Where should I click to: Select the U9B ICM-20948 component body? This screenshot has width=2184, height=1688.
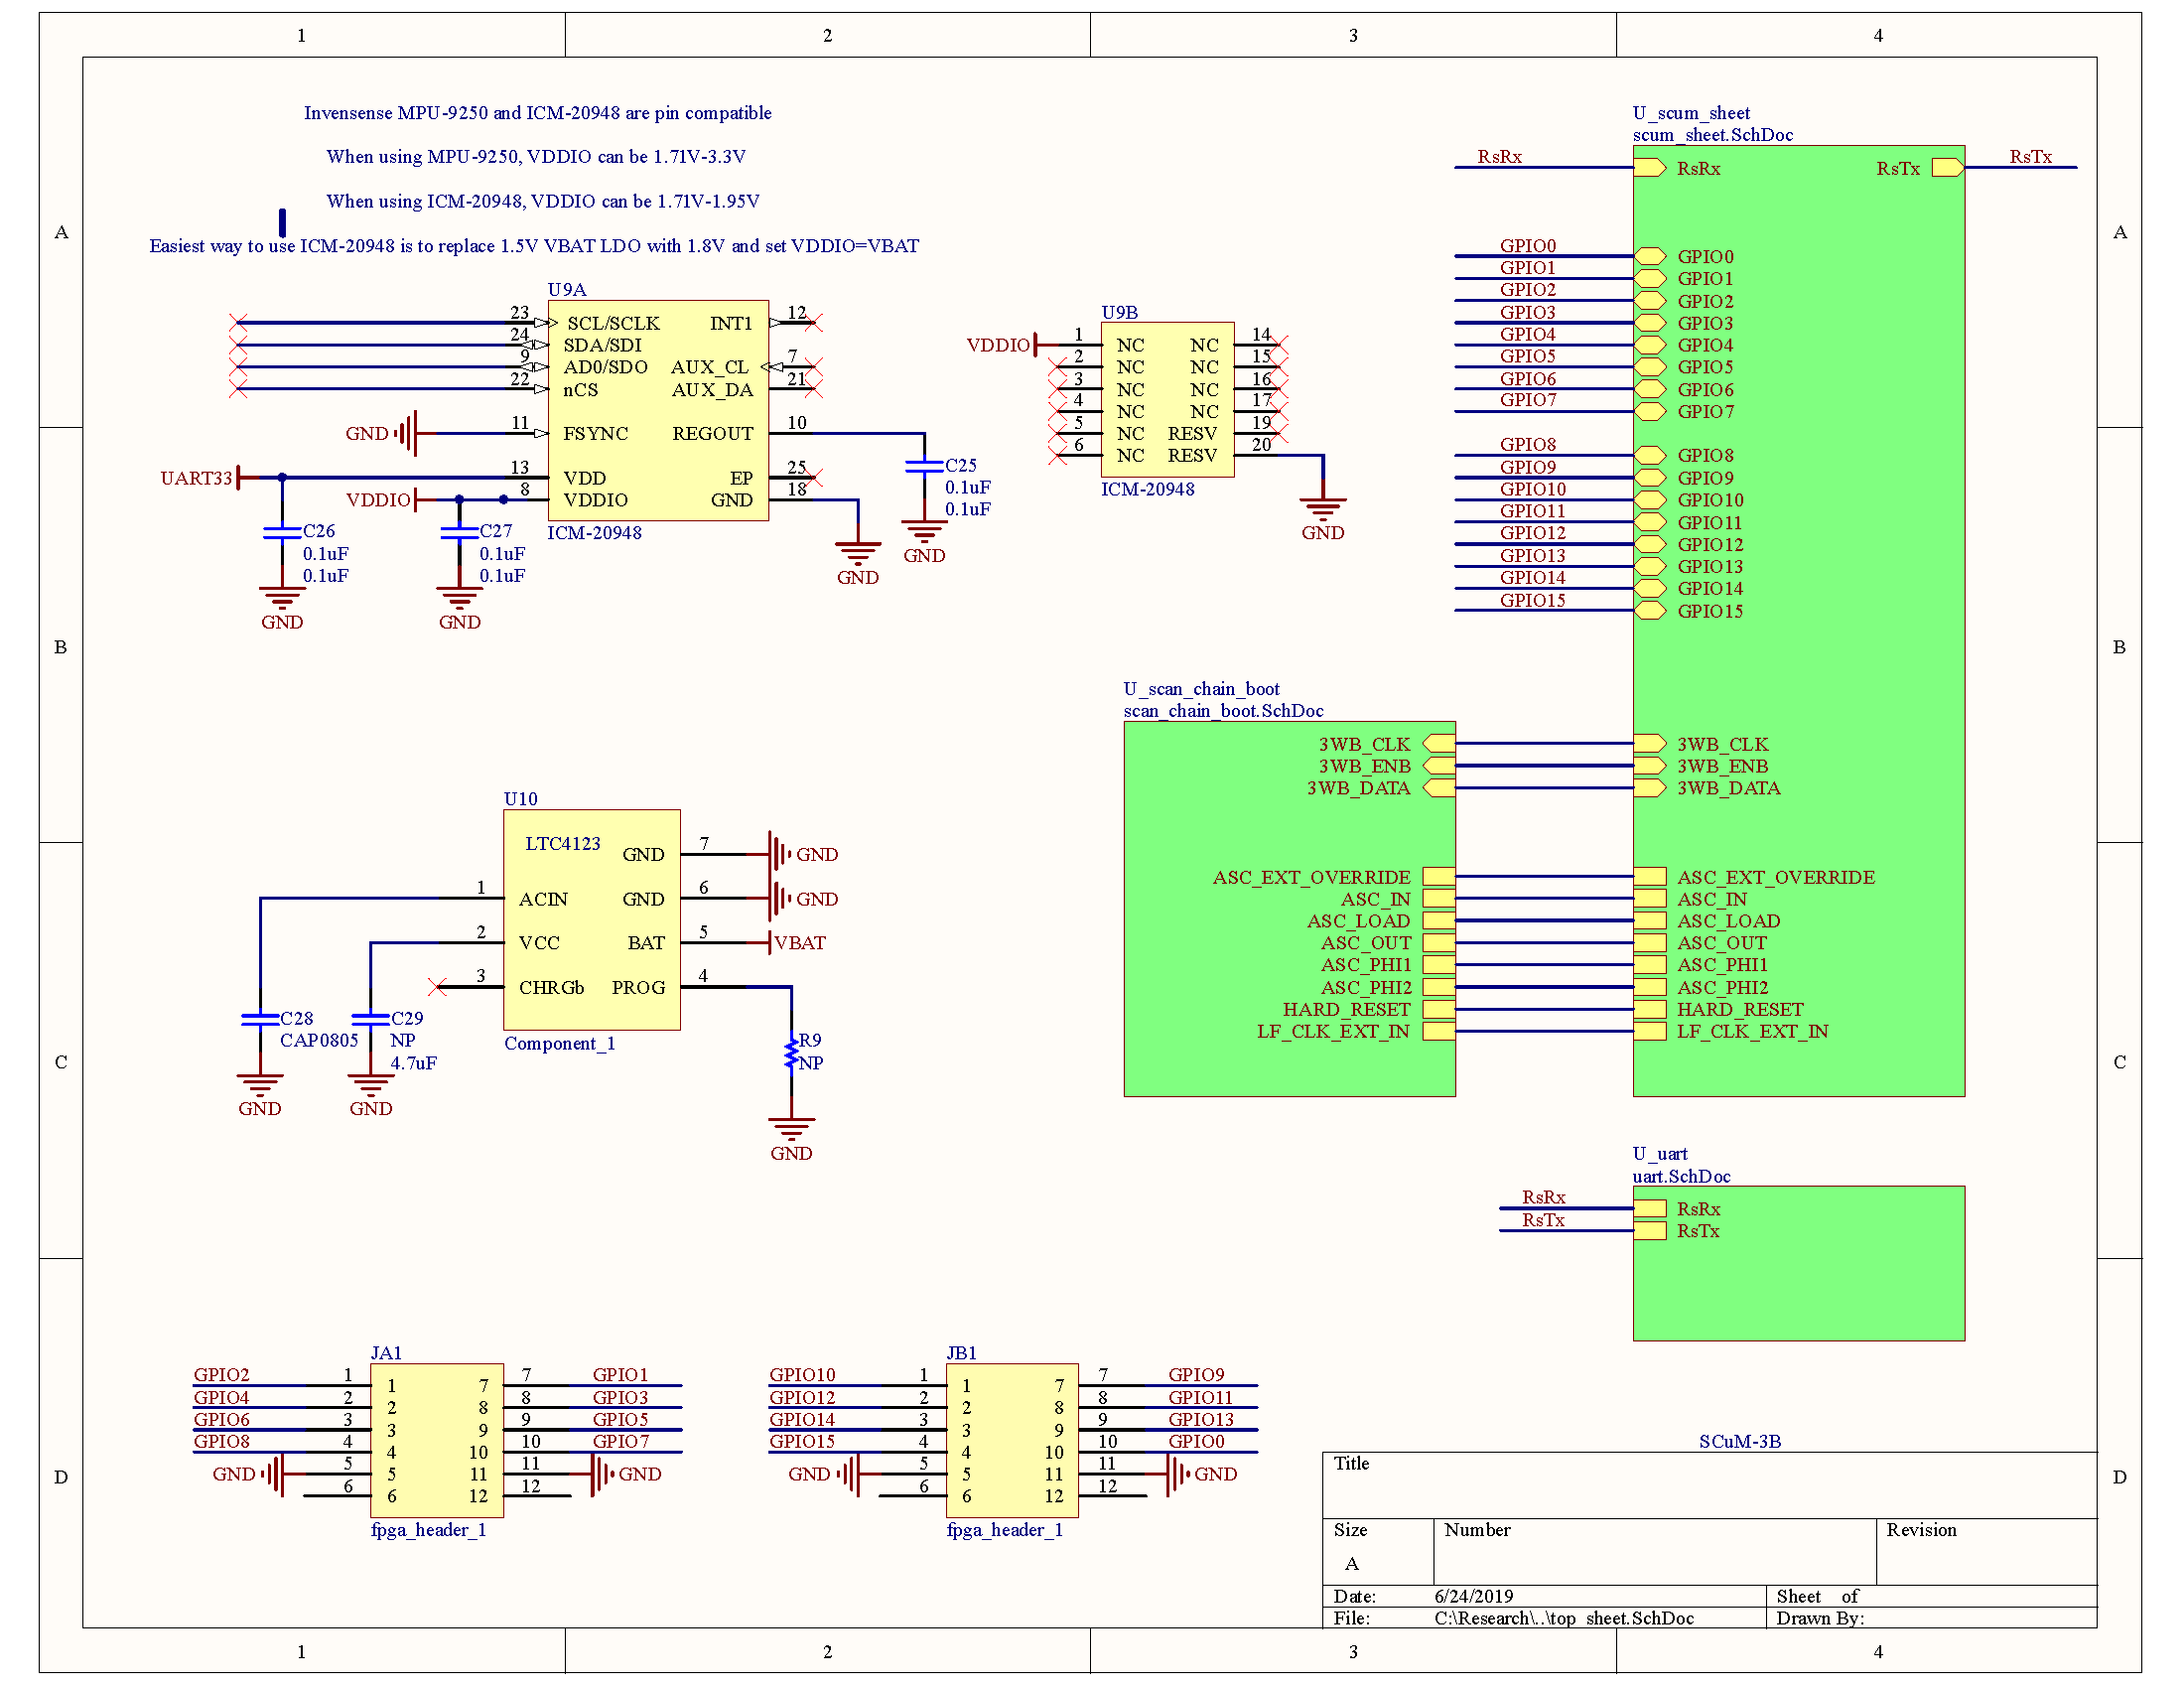[1167, 400]
